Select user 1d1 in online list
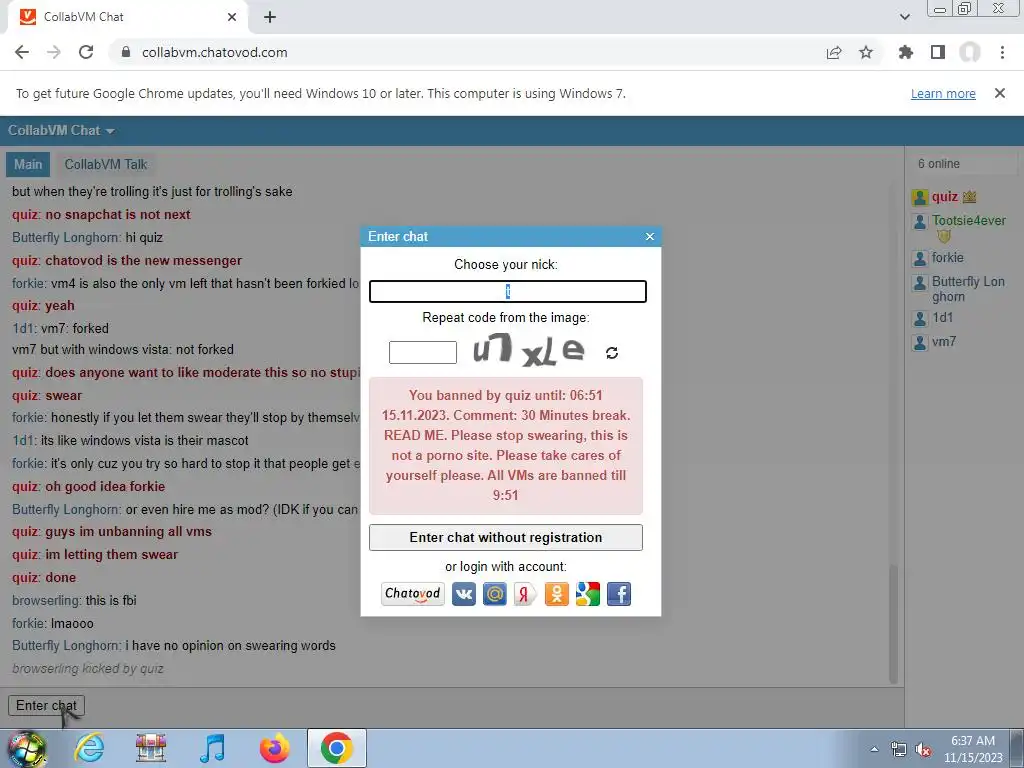1024x768 pixels. coord(942,318)
